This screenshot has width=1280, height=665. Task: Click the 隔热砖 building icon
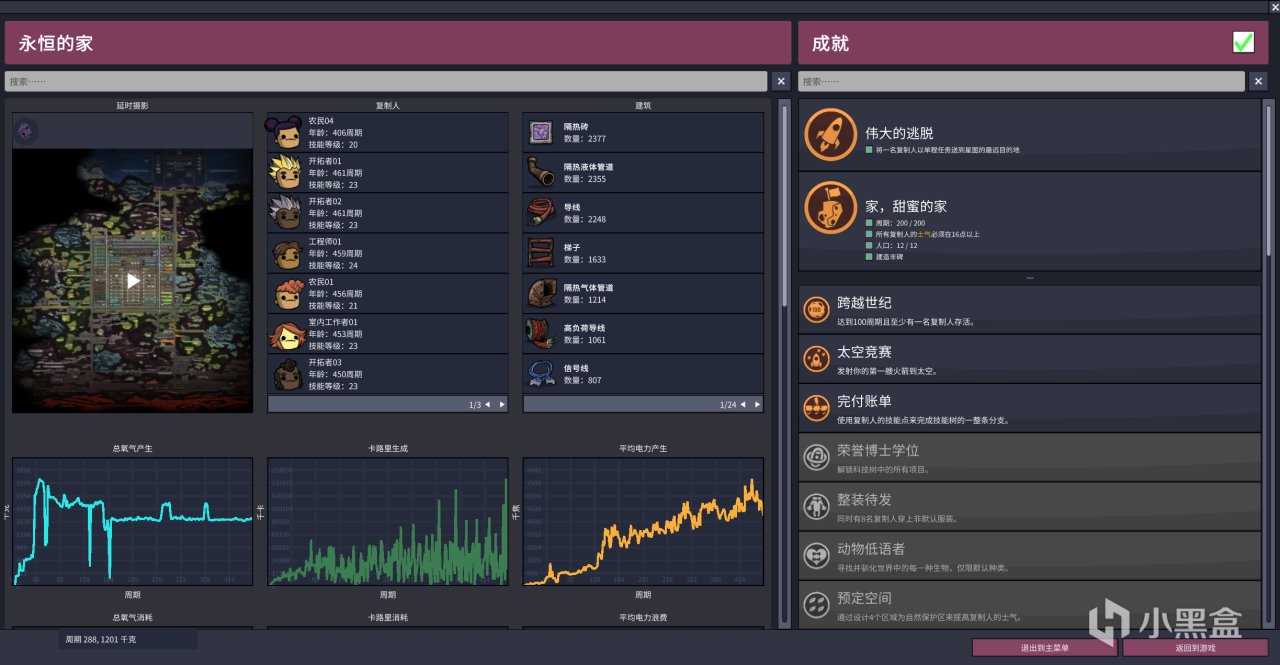pyautogui.click(x=541, y=132)
